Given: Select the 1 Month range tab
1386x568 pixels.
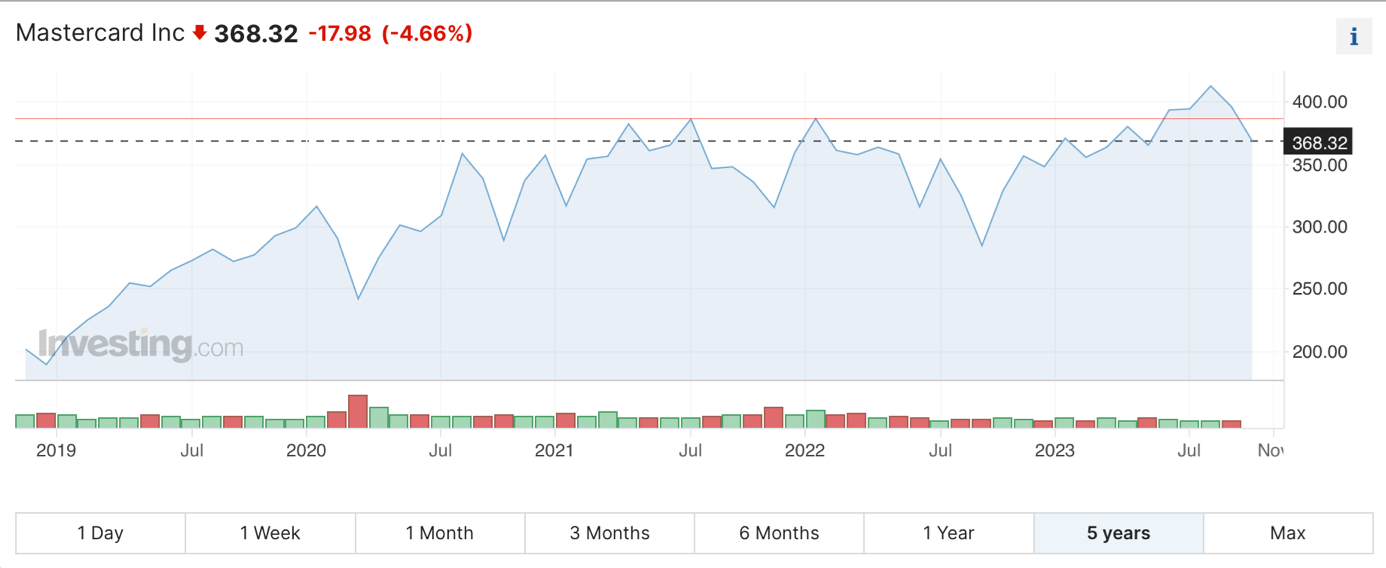Looking at the screenshot, I should (440, 533).
